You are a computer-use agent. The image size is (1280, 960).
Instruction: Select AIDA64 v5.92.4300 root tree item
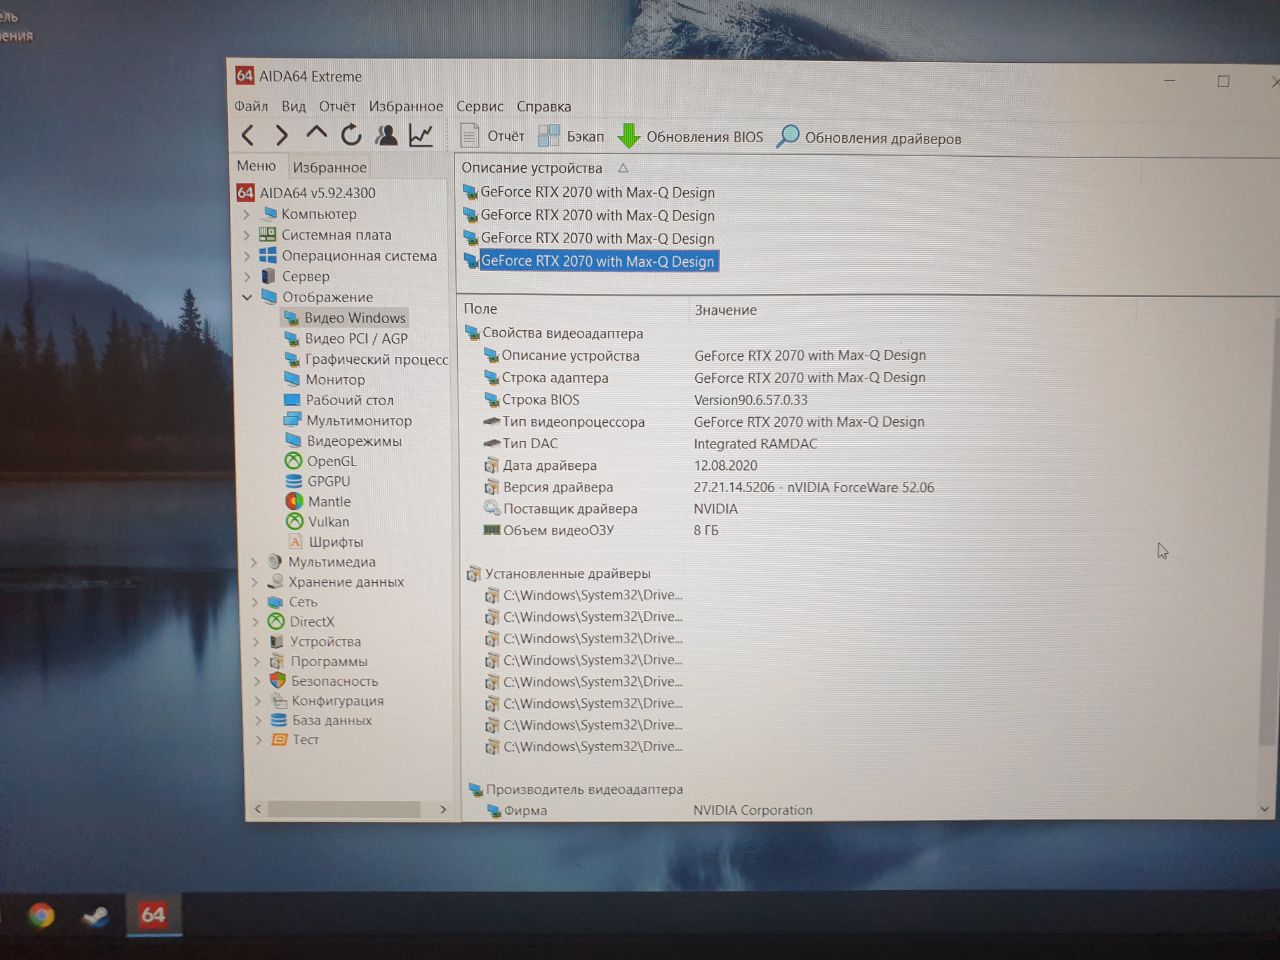click(x=306, y=192)
